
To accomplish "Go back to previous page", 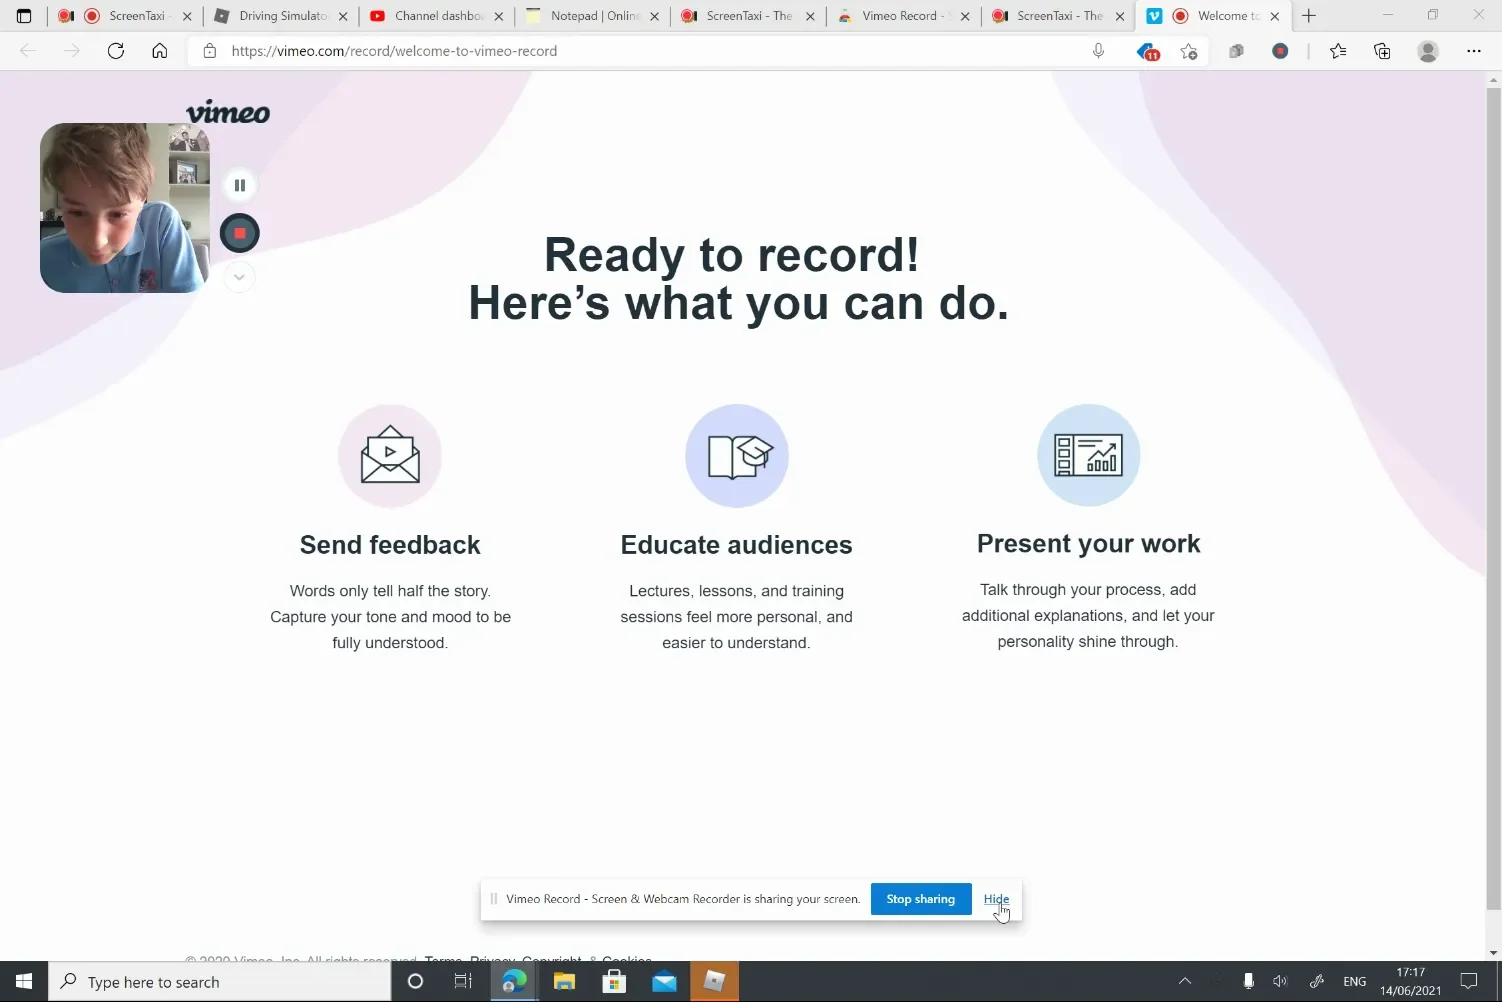I will click(x=28, y=51).
